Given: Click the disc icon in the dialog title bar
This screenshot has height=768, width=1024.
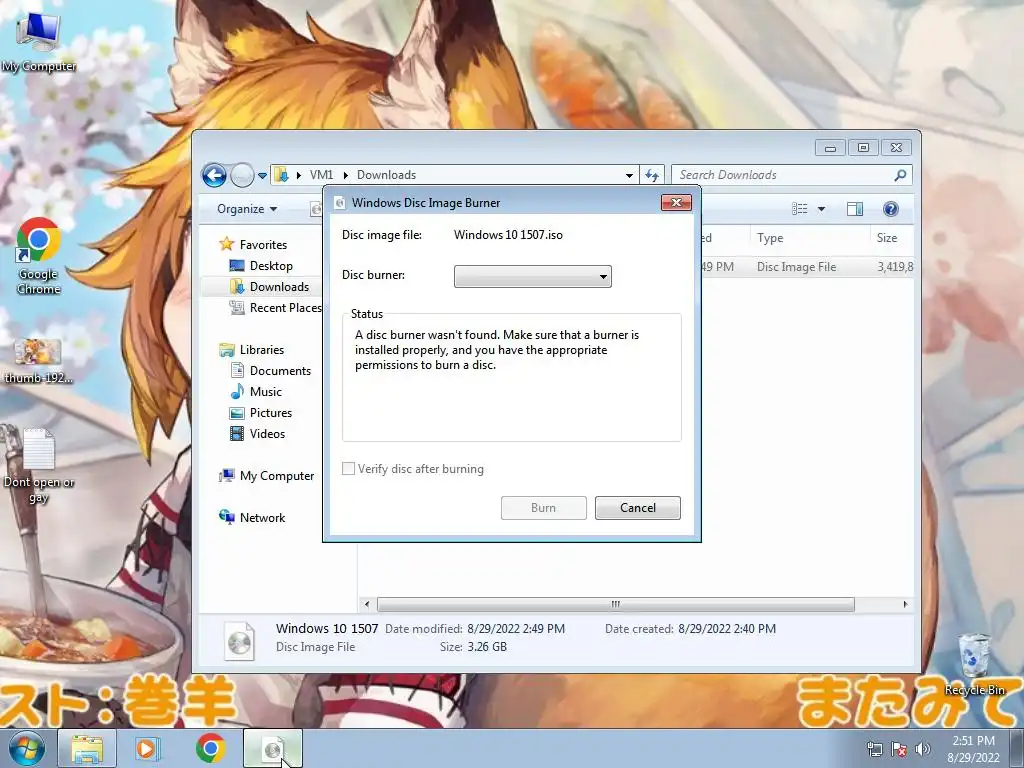Looking at the screenshot, I should tap(340, 203).
